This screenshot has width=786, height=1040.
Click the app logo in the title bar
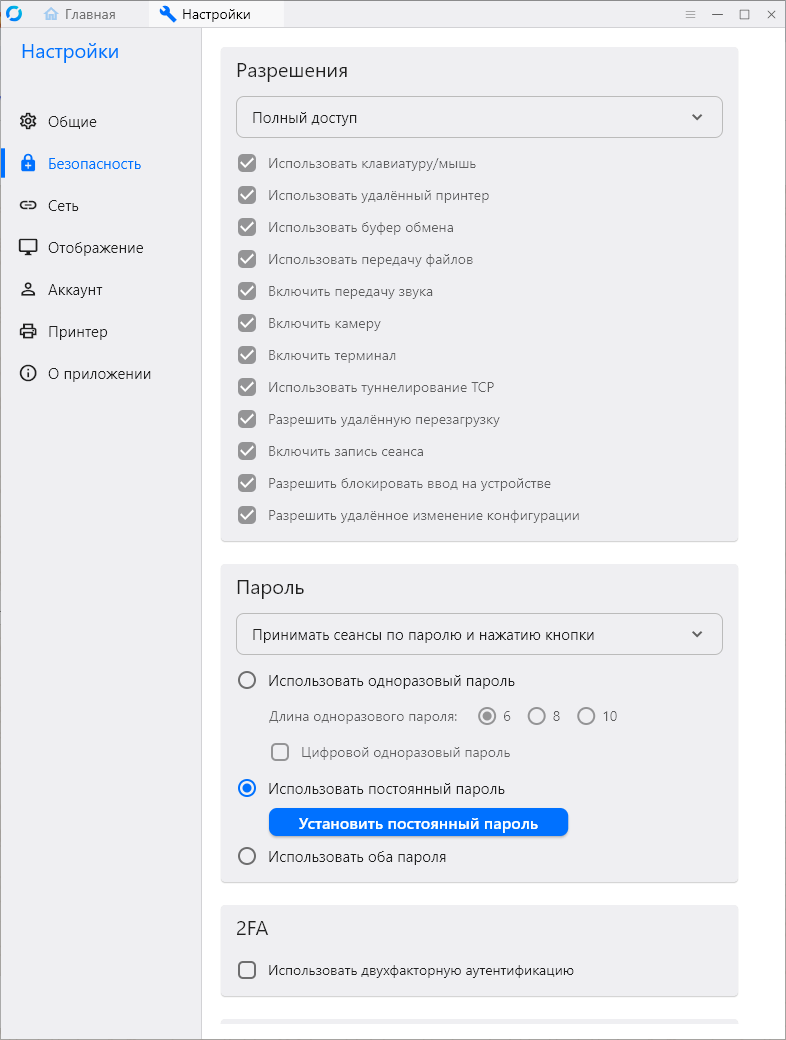tap(14, 14)
